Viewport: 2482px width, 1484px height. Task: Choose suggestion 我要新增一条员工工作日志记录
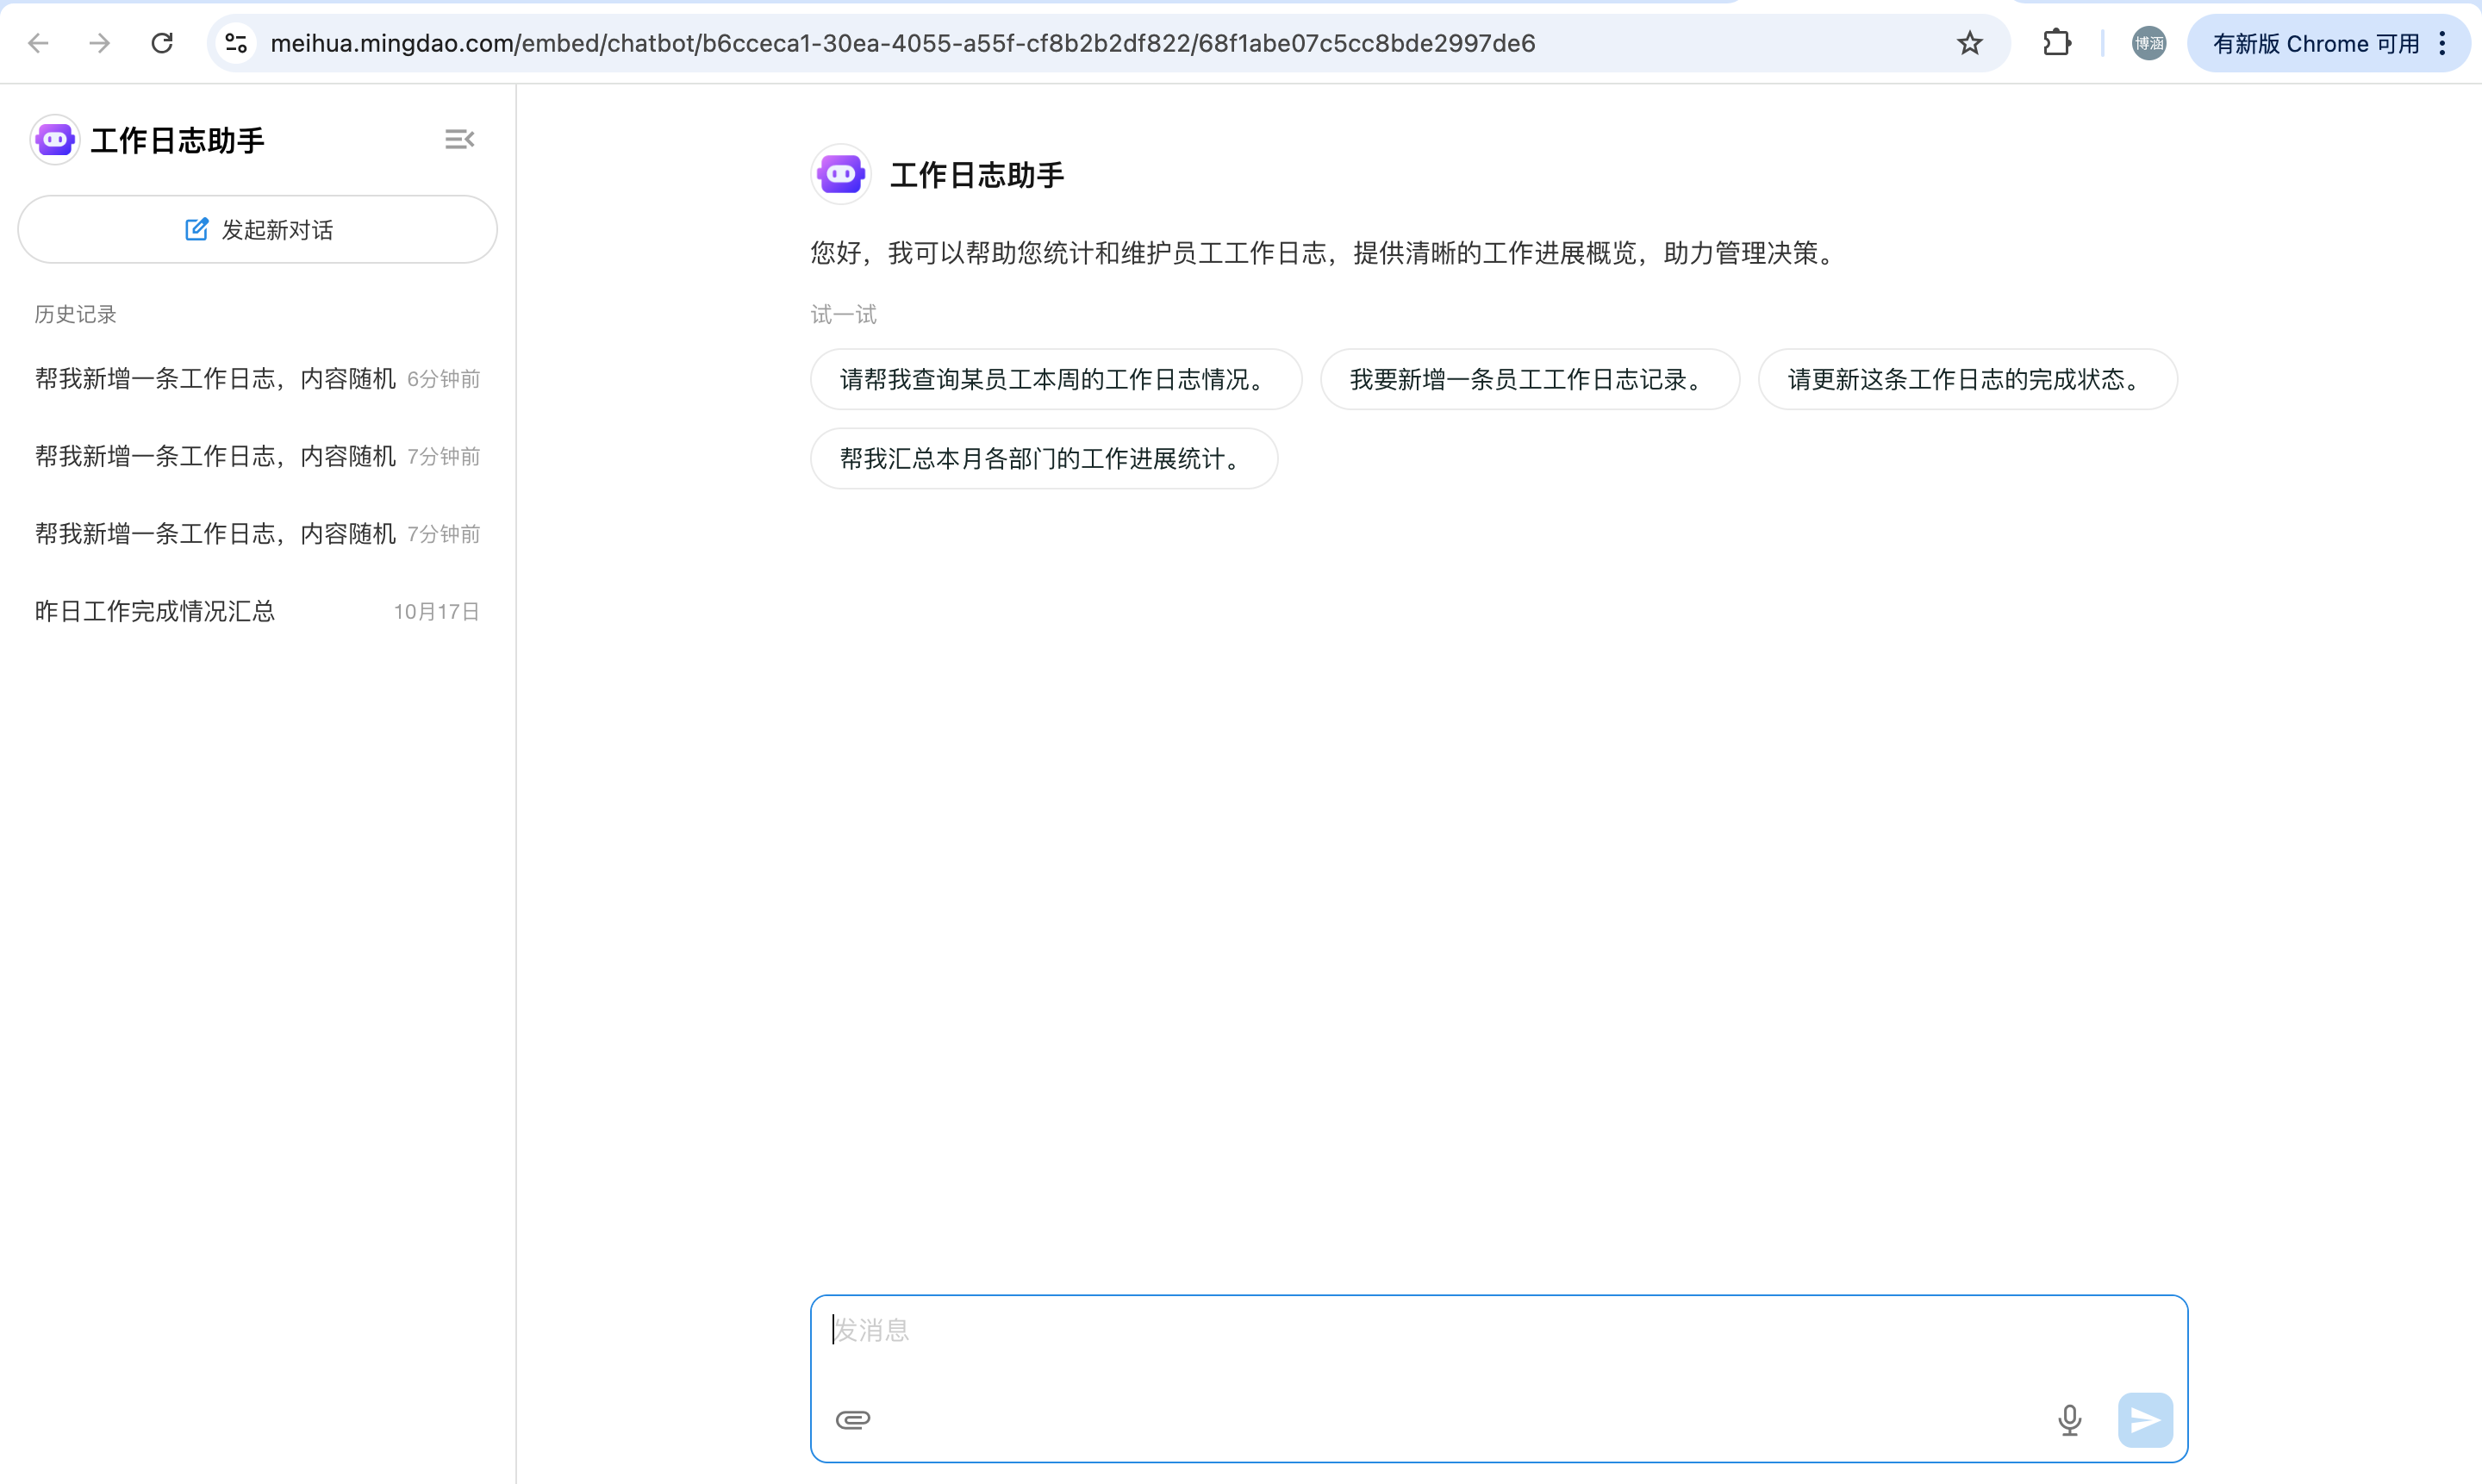click(x=1529, y=379)
